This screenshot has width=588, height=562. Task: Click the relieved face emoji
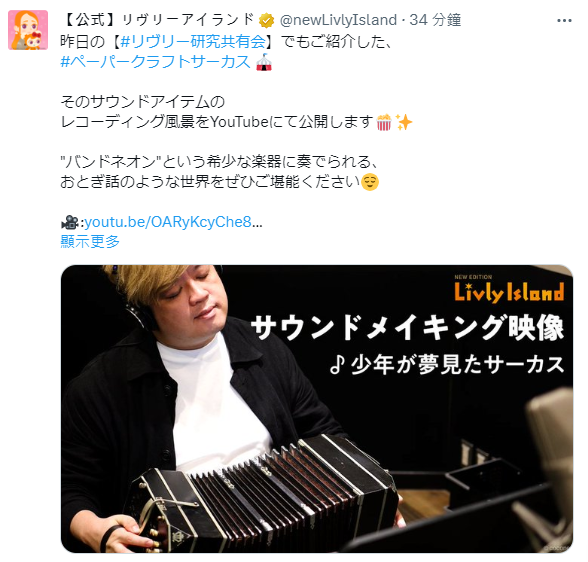(x=370, y=183)
